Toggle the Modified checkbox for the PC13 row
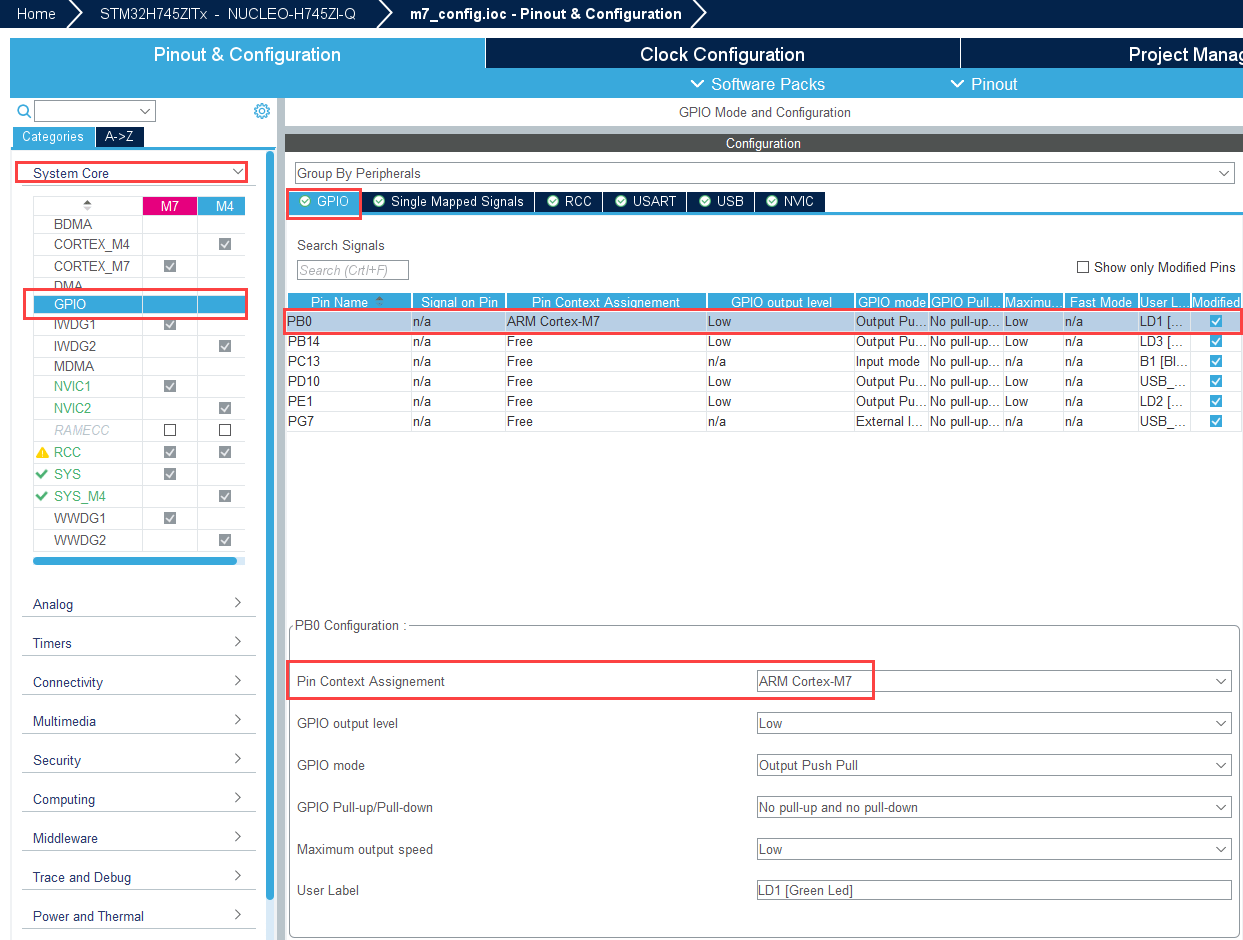 tap(1216, 361)
